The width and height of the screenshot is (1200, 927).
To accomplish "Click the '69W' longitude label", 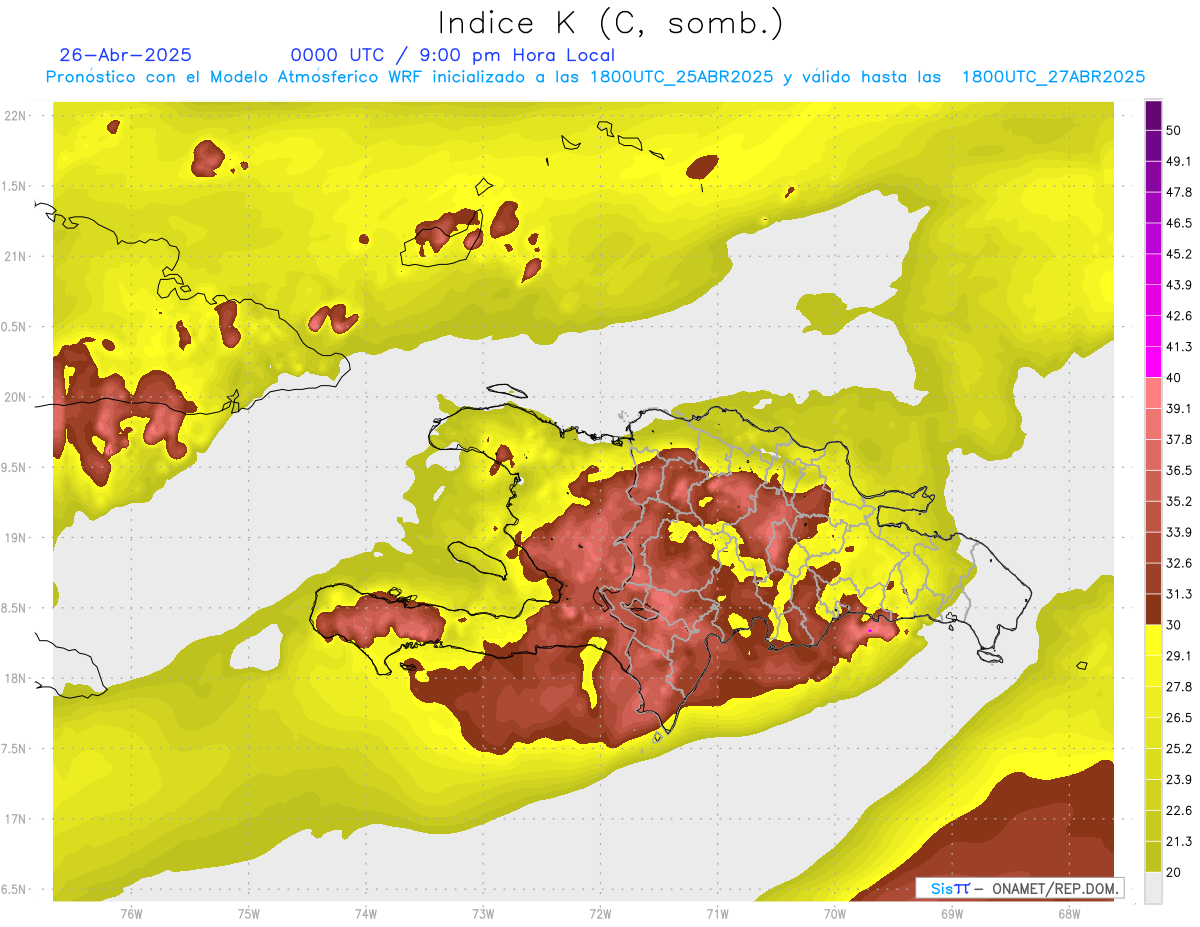I will (952, 915).
